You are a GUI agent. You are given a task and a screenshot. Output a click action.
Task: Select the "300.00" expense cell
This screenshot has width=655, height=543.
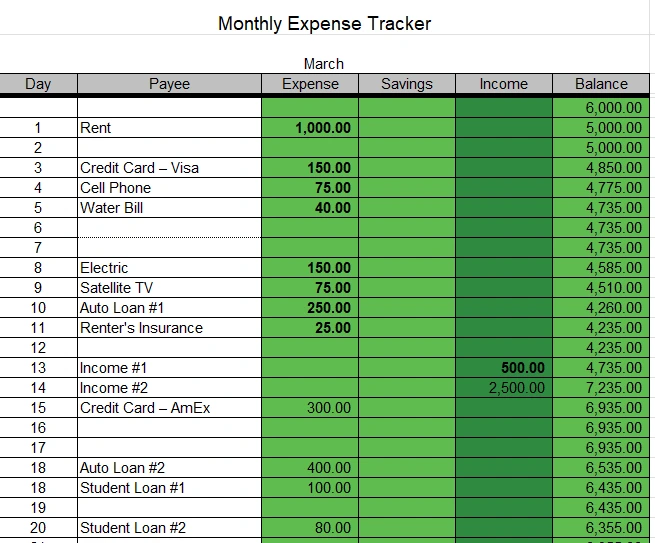click(310, 408)
